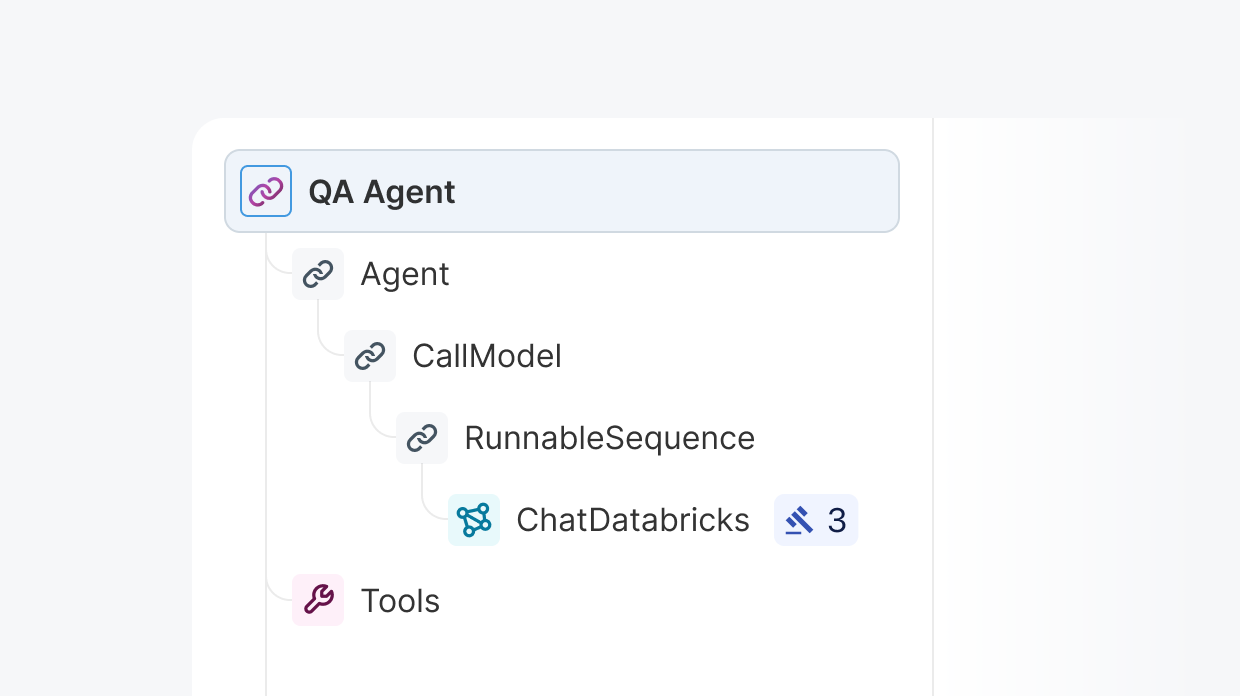1240x696 pixels.
Task: Click the pink wrench icon for Tools
Action: click(318, 600)
